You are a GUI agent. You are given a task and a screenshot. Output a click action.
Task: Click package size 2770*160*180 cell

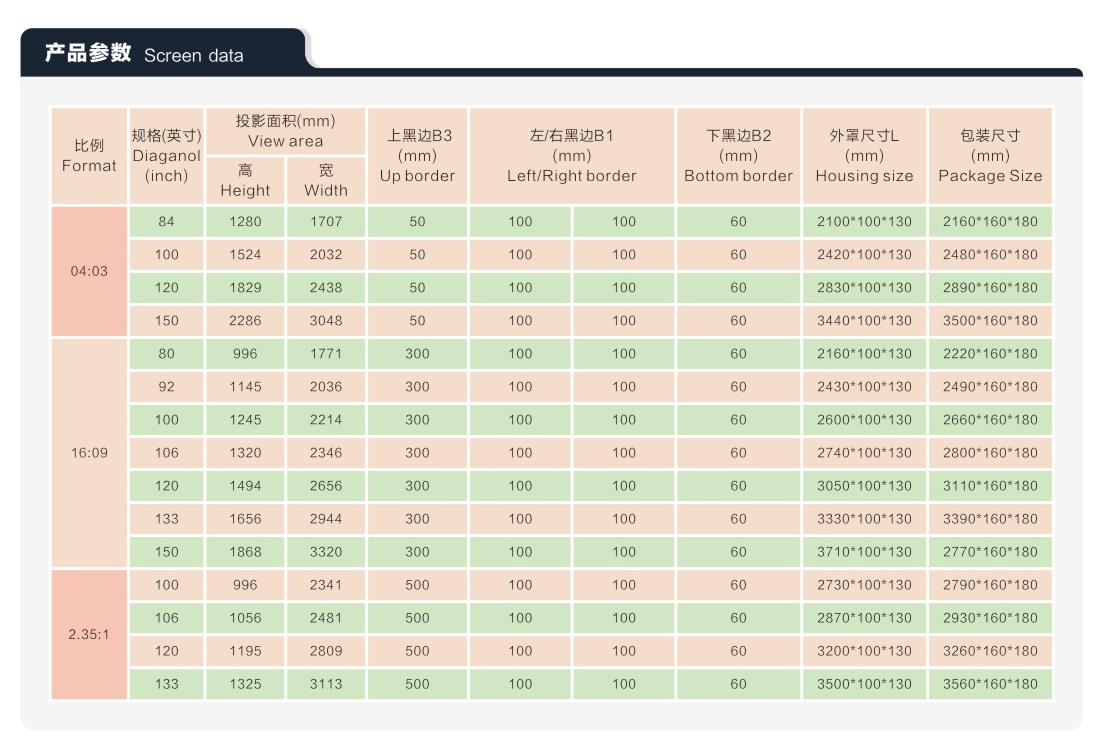pyautogui.click(x=990, y=552)
